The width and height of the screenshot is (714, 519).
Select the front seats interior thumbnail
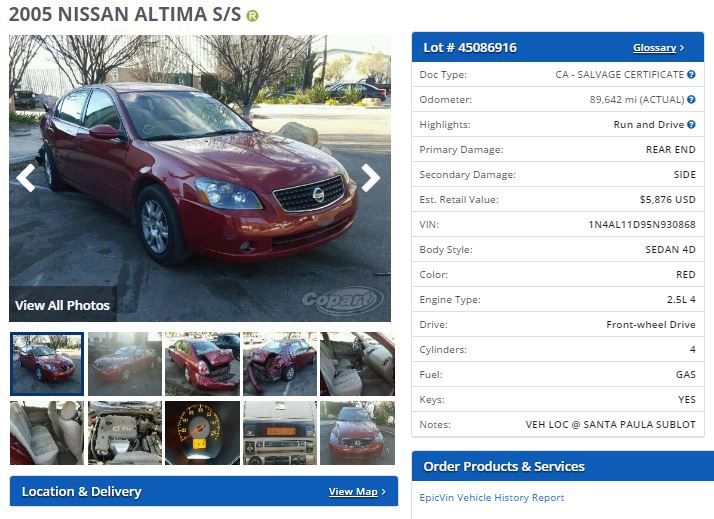tap(357, 364)
